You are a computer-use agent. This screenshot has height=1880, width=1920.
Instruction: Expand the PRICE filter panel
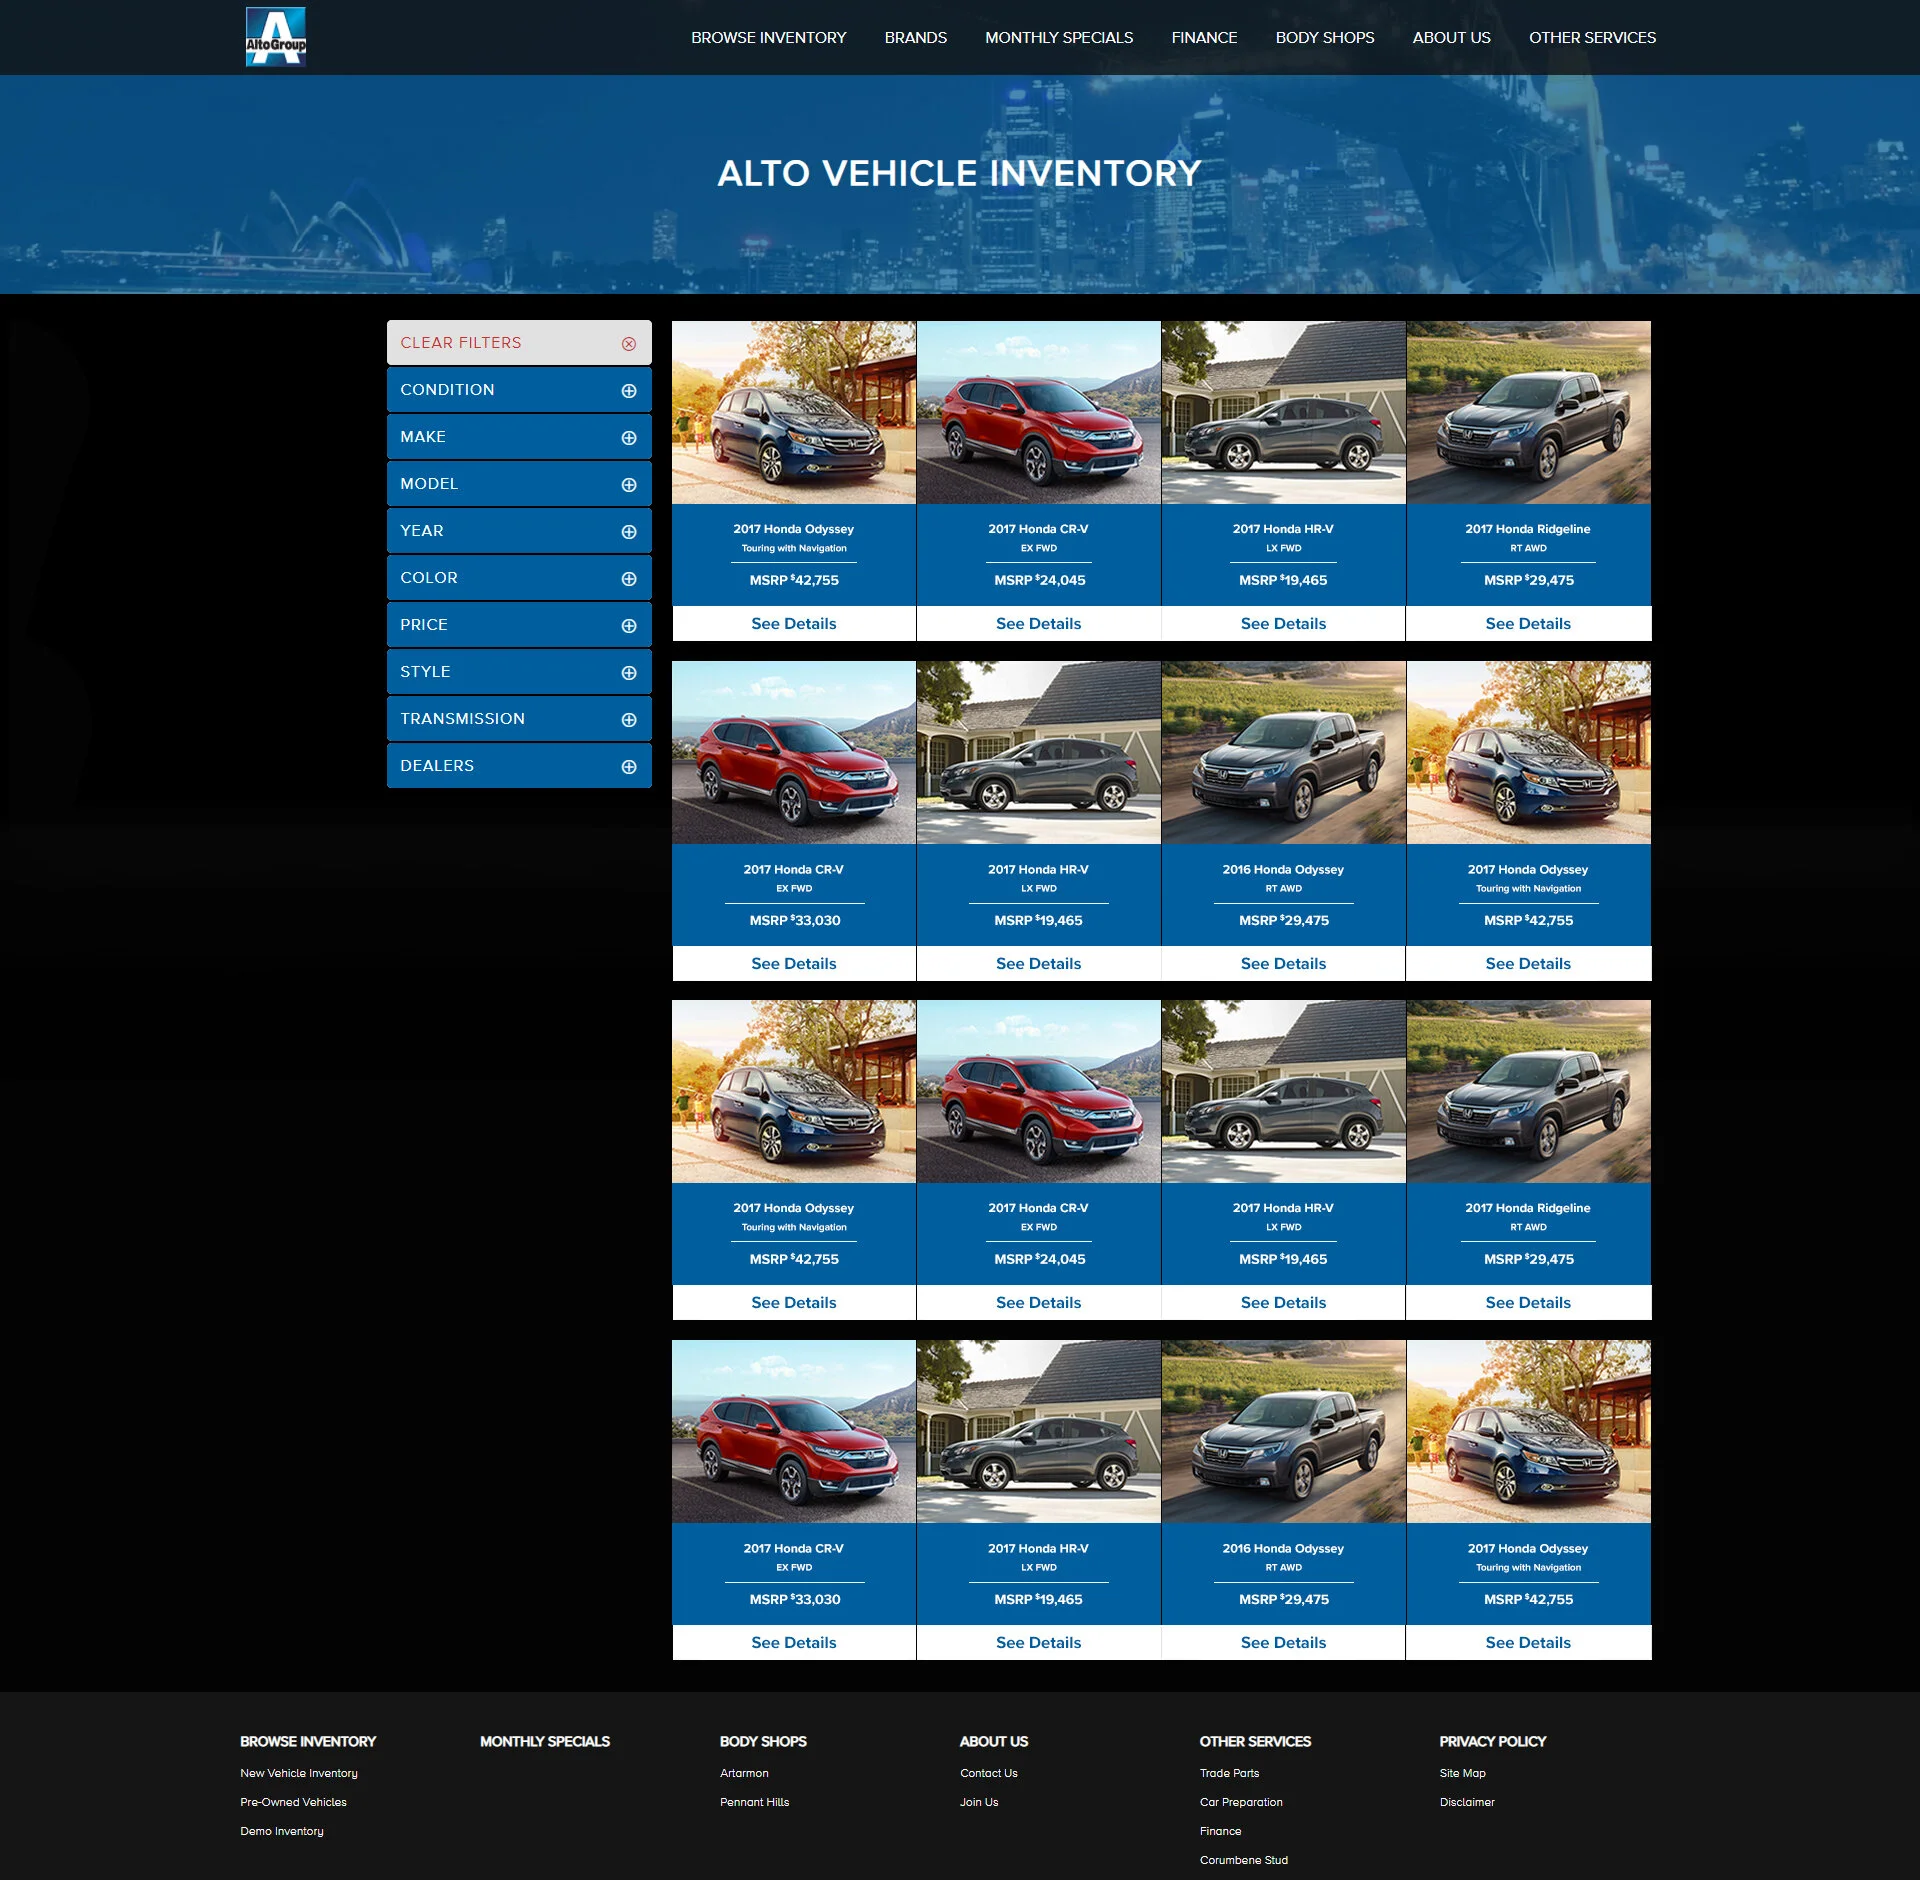coord(519,625)
